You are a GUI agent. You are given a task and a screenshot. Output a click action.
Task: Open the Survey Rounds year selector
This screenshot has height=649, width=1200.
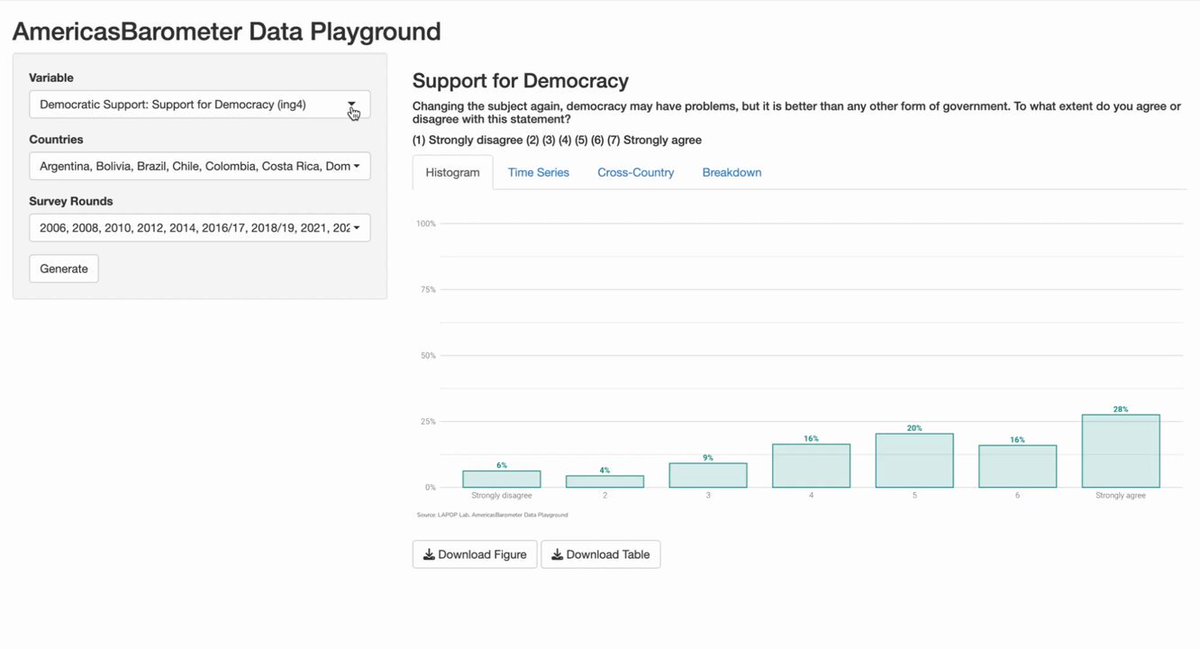pyautogui.click(x=200, y=228)
